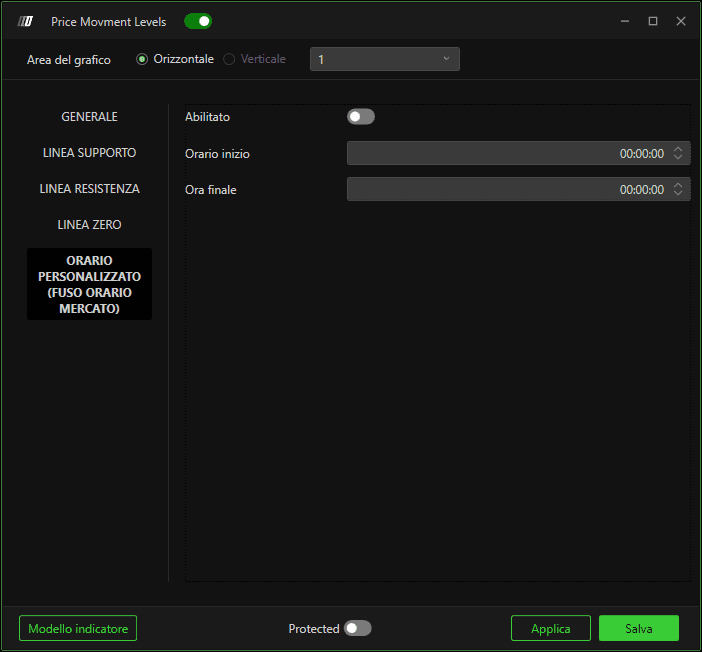This screenshot has width=702, height=652.
Task: Select the ORARIO PERSONALIZZATO tab
Action: point(90,284)
